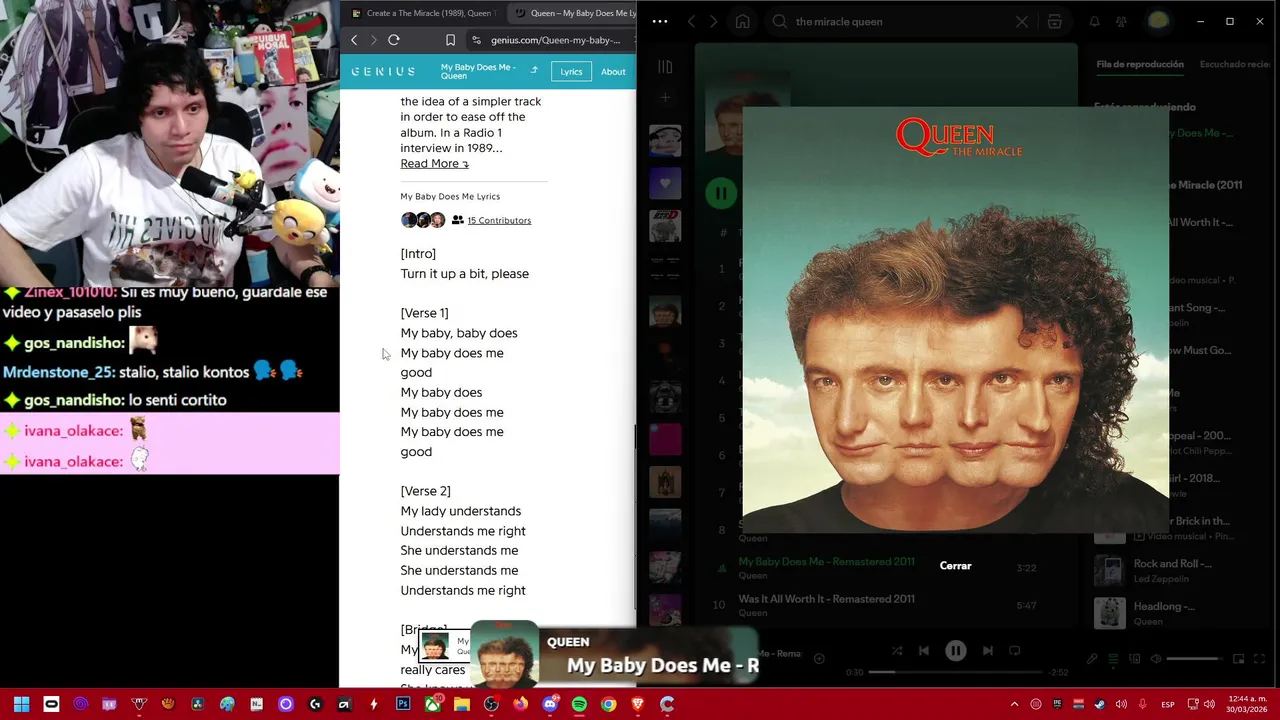This screenshot has height=720, width=1280.
Task: Switch to the 'Create a The Miracle (1989)' tab
Action: coord(422,13)
